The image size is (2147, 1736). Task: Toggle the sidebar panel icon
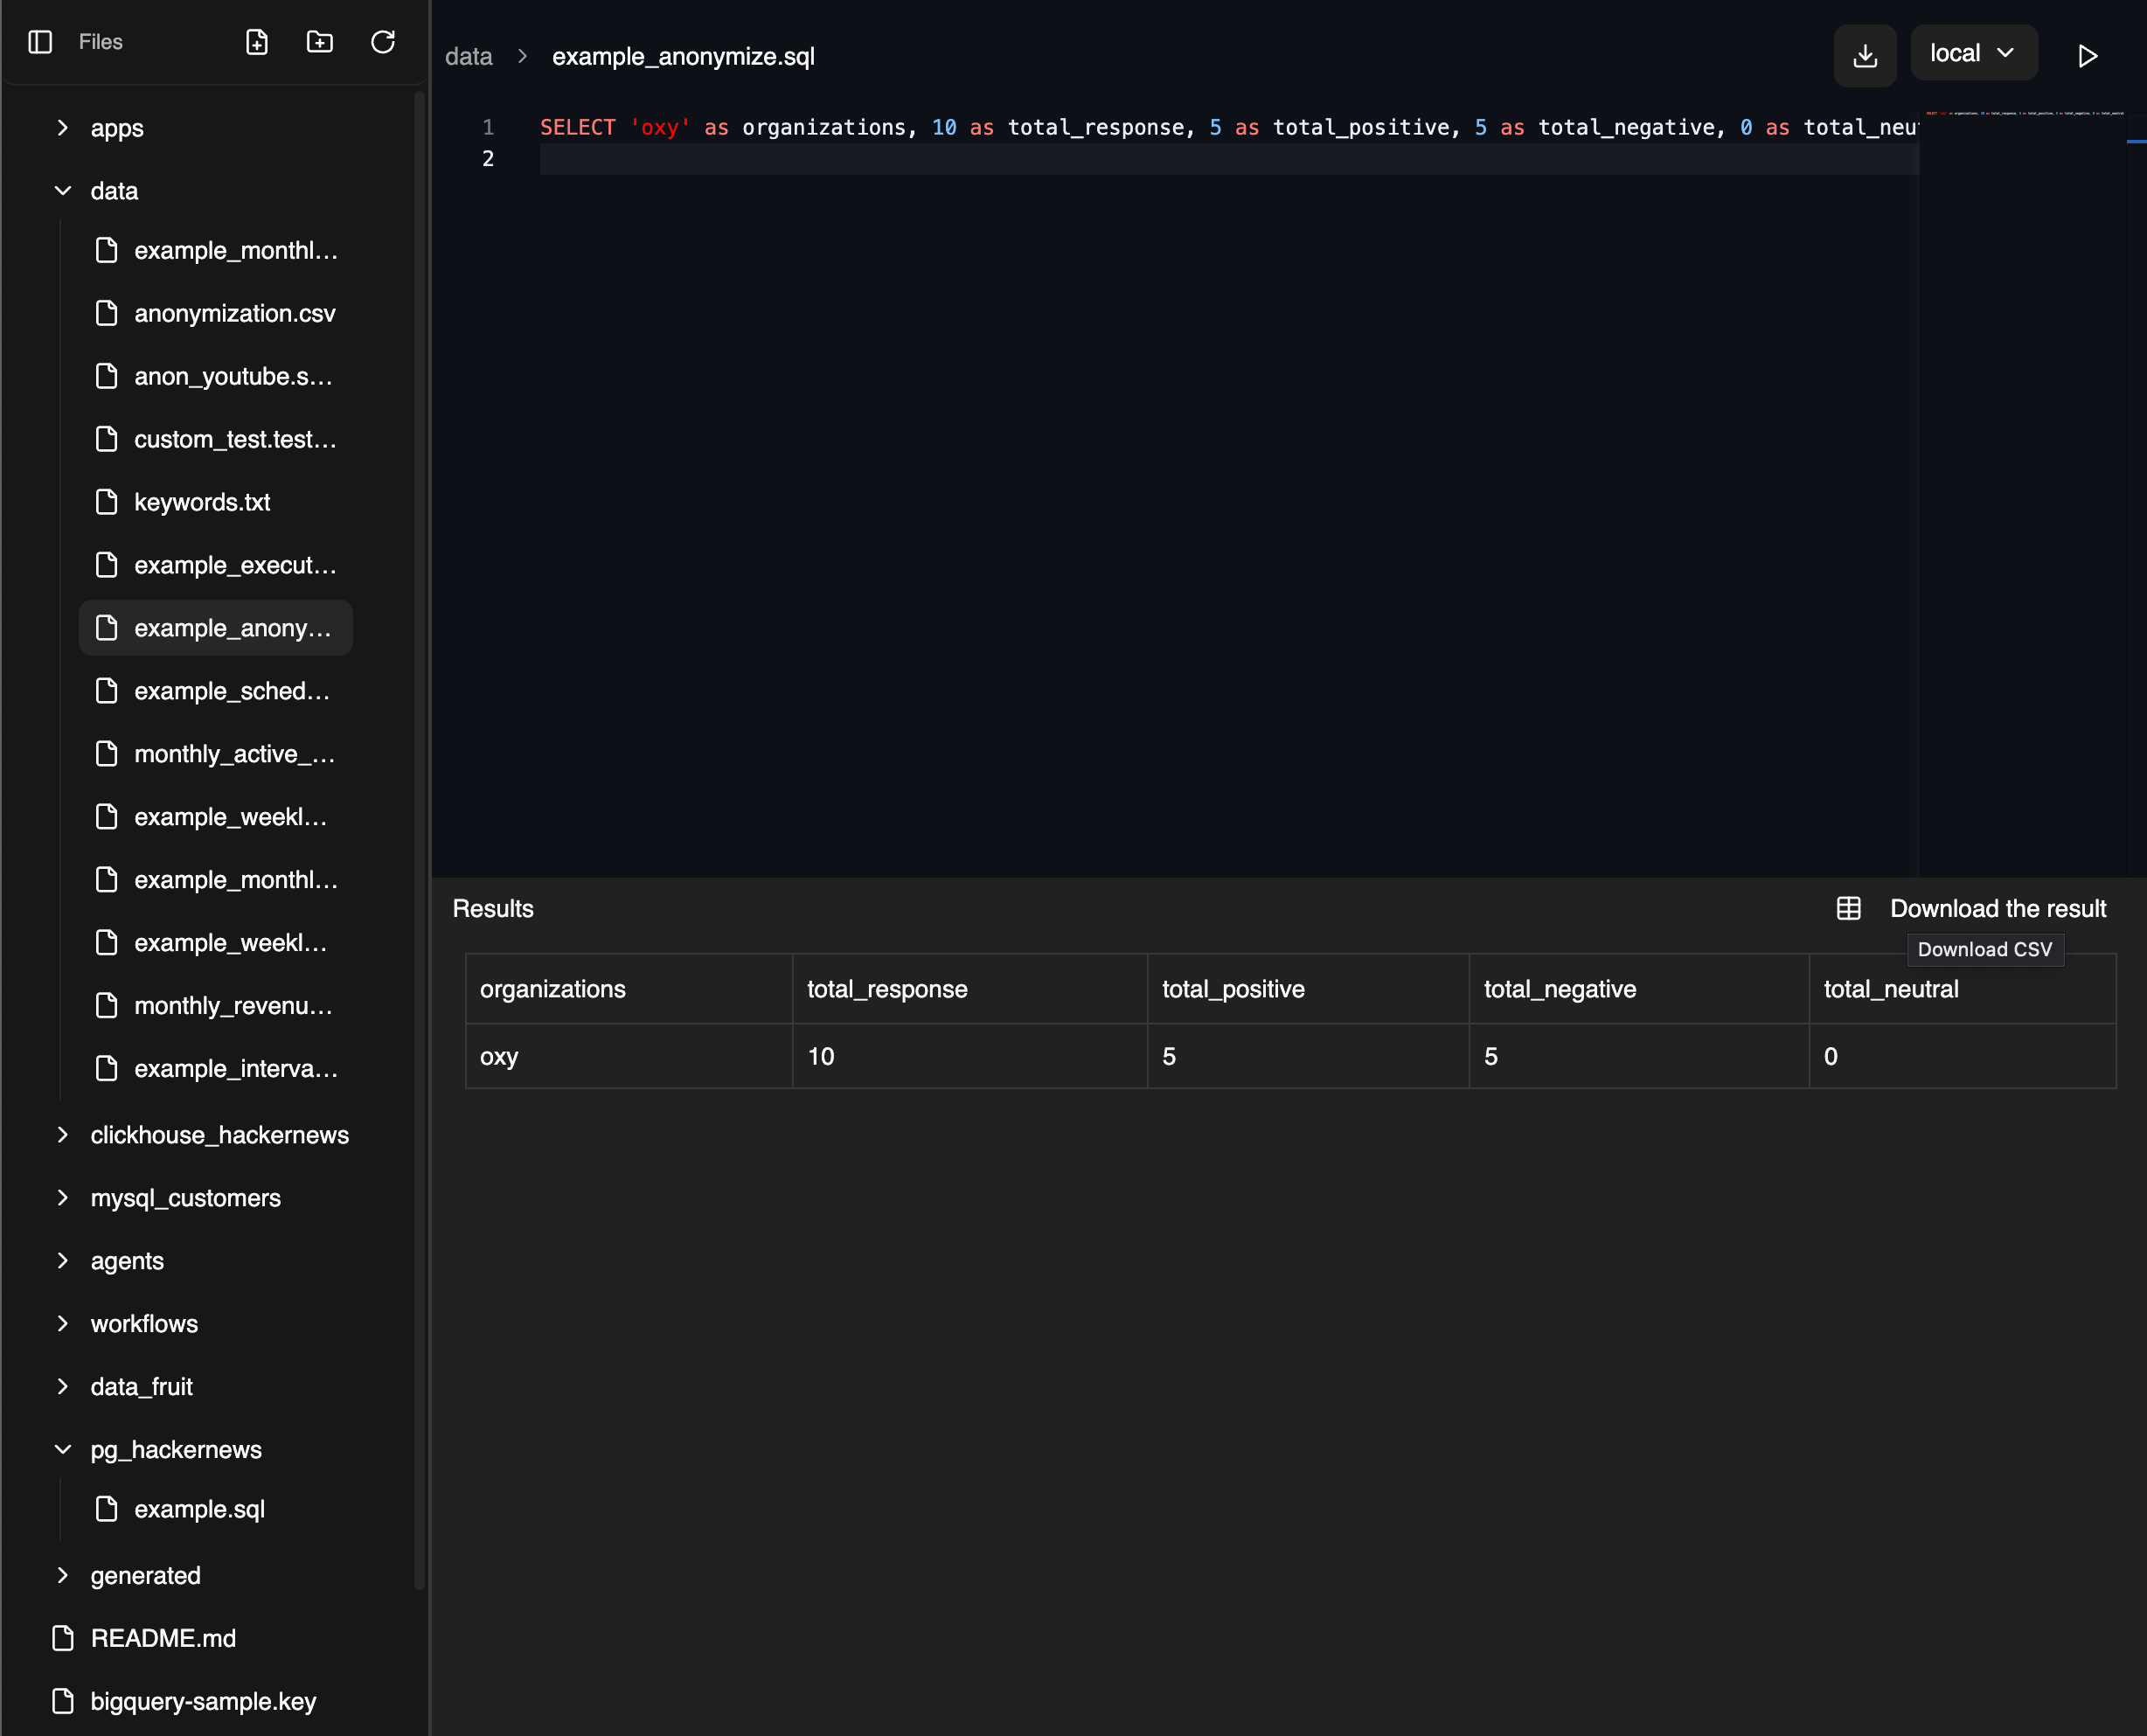click(x=40, y=42)
